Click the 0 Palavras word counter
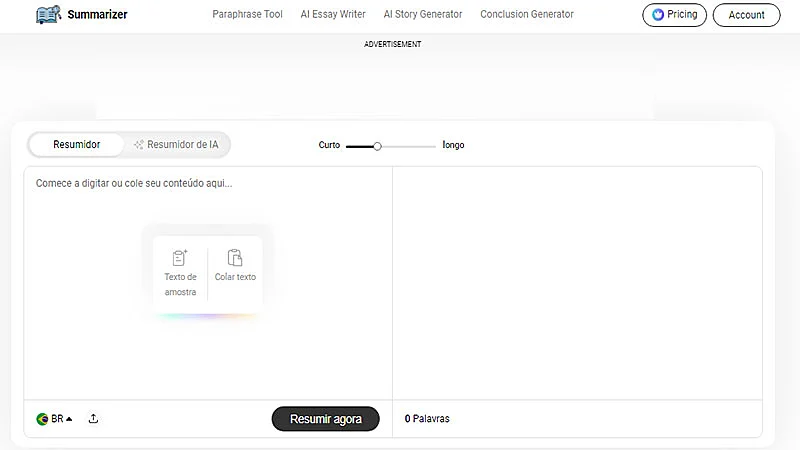This screenshot has width=800, height=450. pos(427,419)
